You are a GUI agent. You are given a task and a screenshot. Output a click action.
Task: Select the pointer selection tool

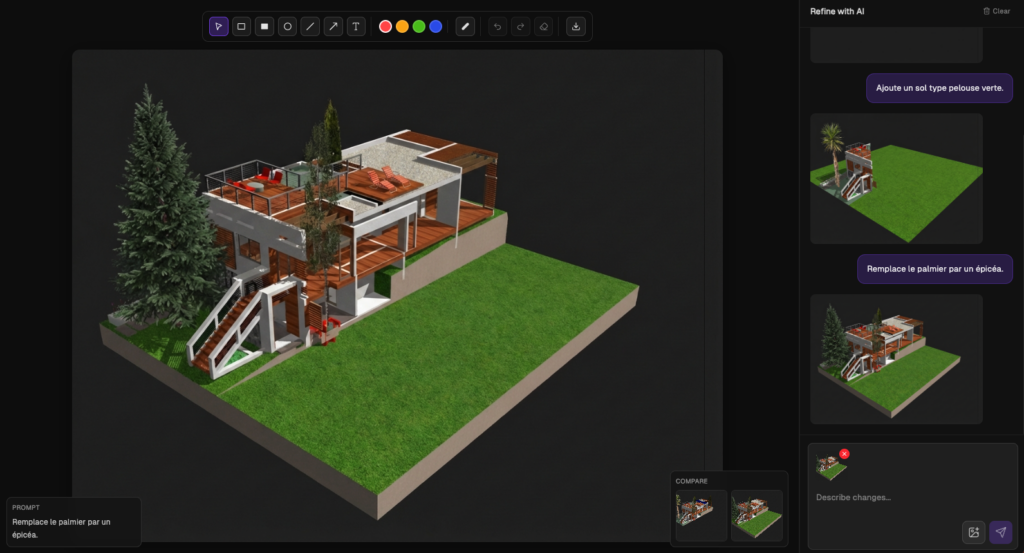[x=219, y=26]
